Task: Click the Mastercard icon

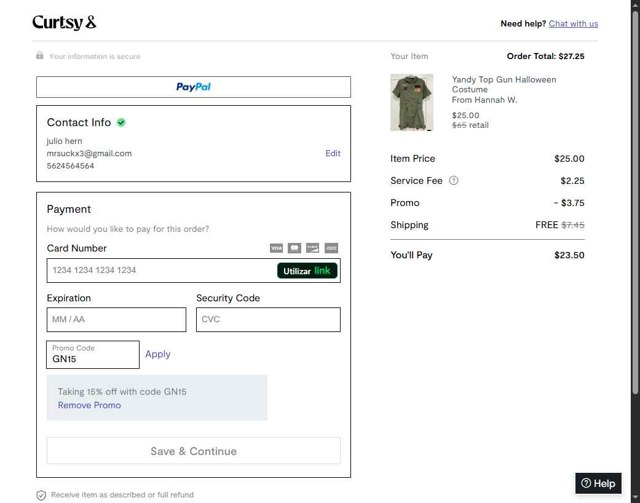Action: tap(294, 248)
